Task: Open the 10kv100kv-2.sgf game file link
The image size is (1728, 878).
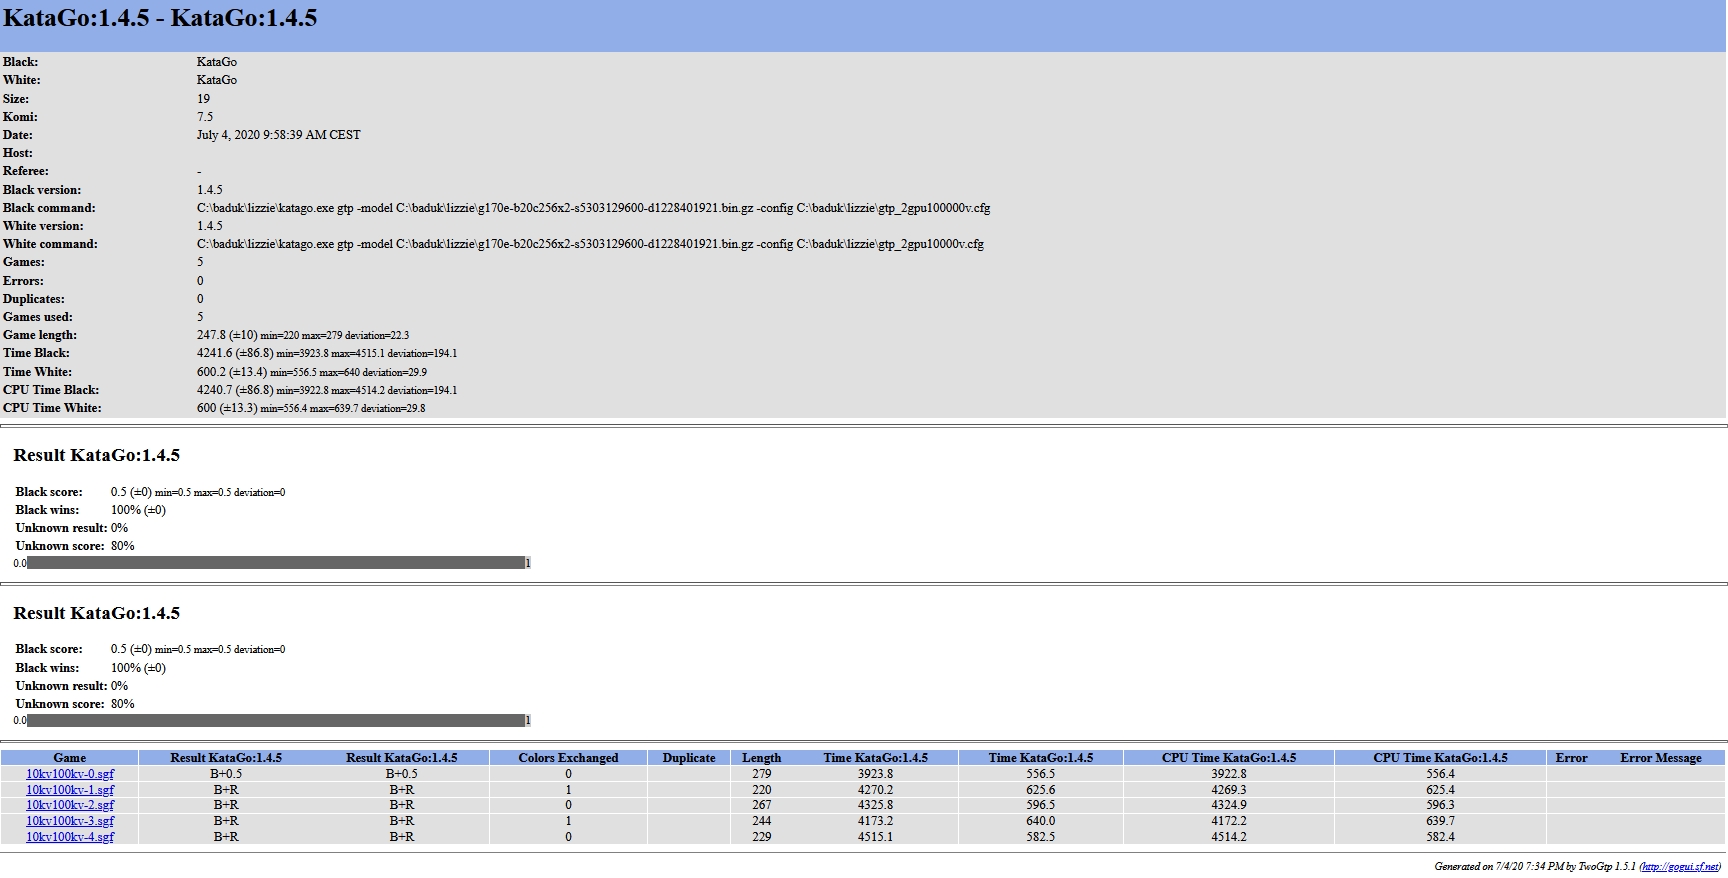Action: [70, 805]
